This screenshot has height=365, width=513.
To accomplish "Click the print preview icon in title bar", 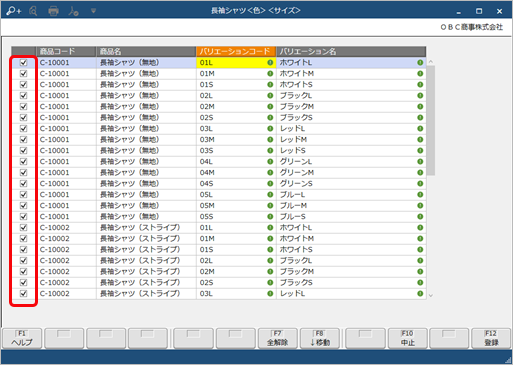I will point(33,11).
